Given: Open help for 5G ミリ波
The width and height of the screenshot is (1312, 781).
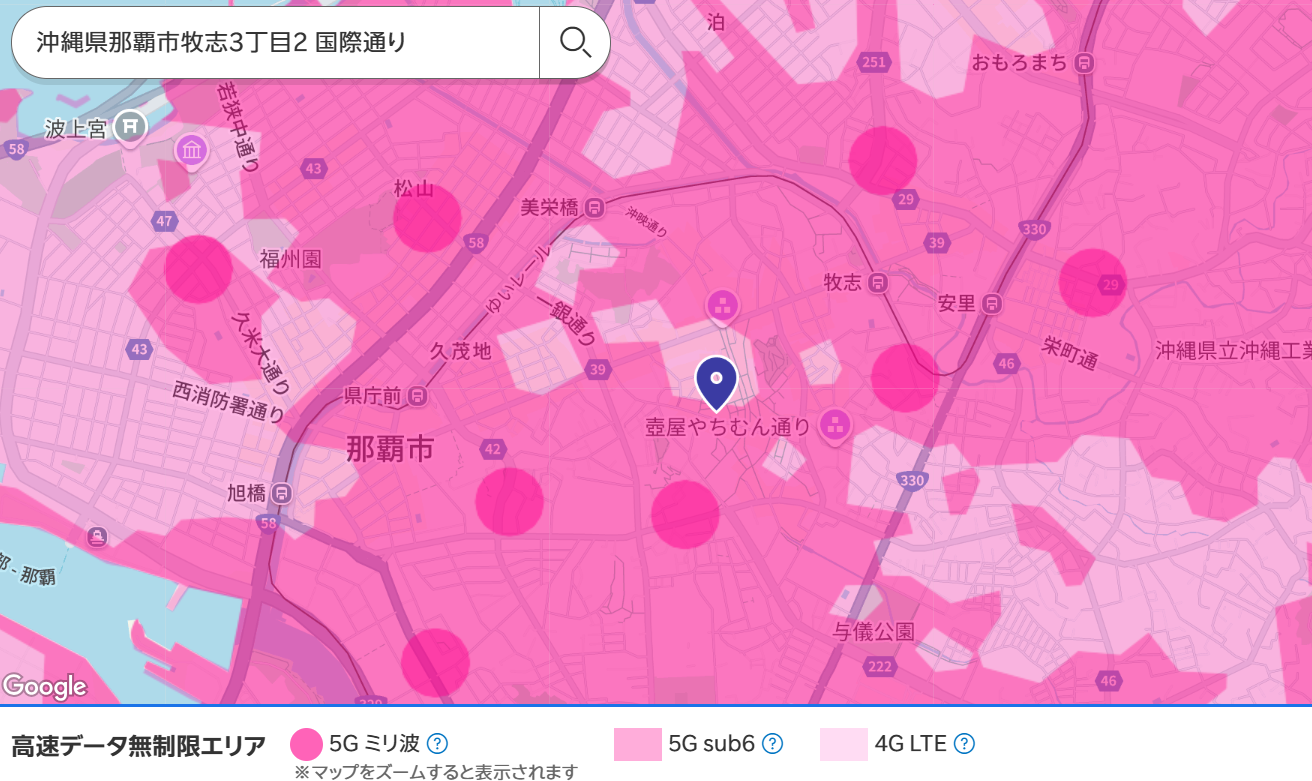Looking at the screenshot, I should pos(437,744).
